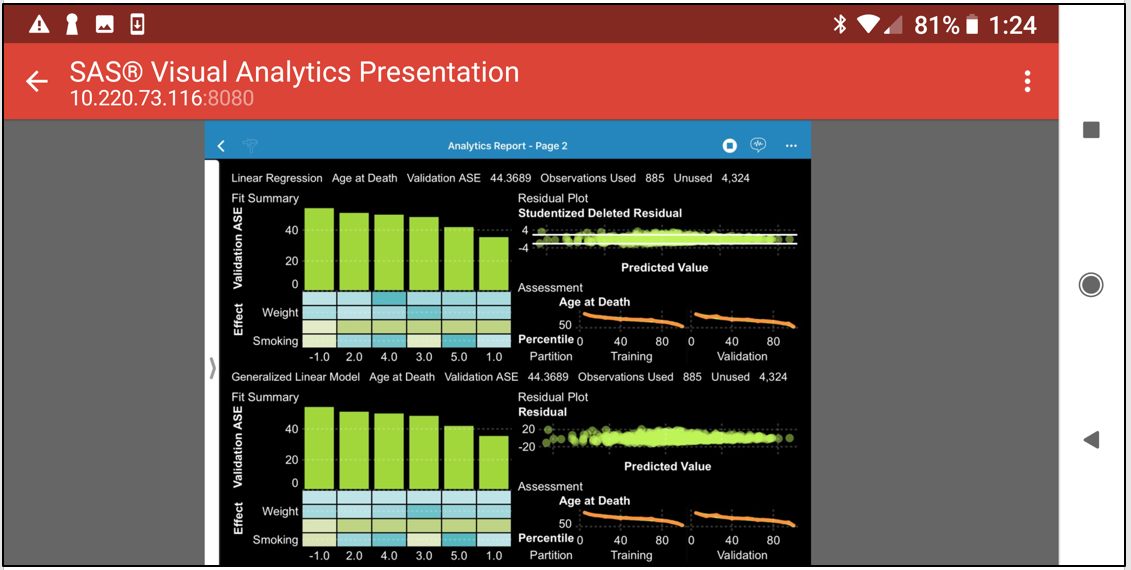
Task: Select Linear Regression bar for model 5.0
Action: pos(459,258)
